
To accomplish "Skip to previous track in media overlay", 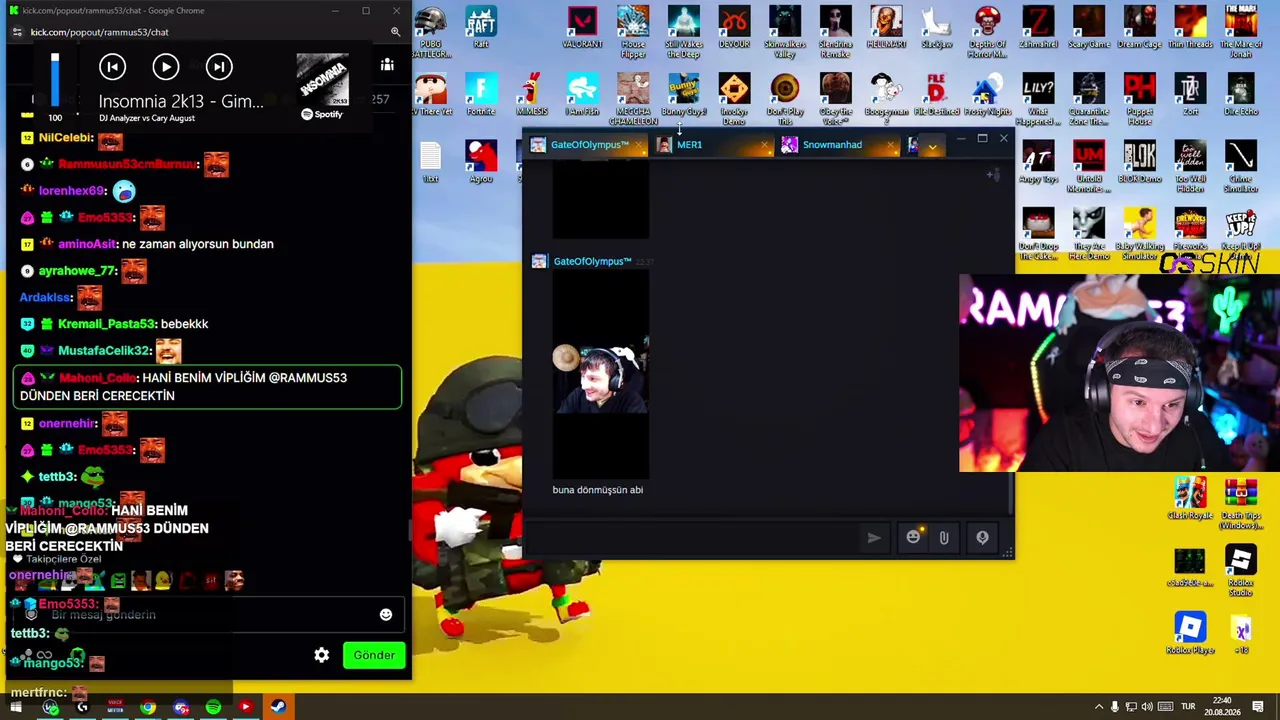I will coord(112,67).
